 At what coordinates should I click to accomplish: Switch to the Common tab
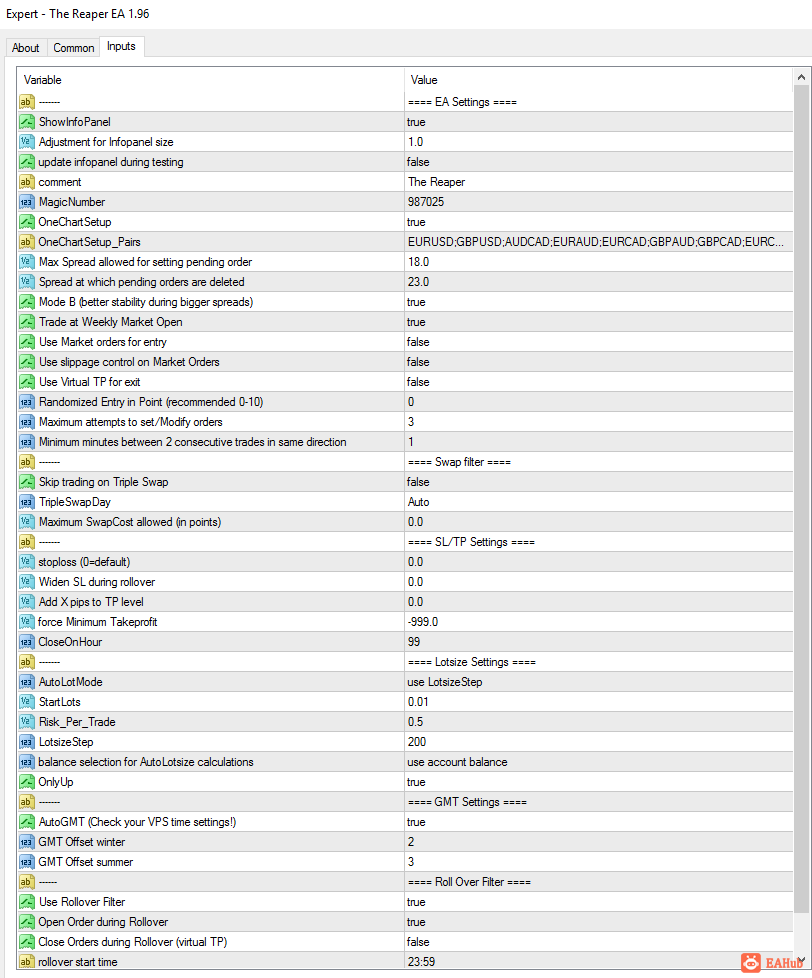[x=74, y=48]
